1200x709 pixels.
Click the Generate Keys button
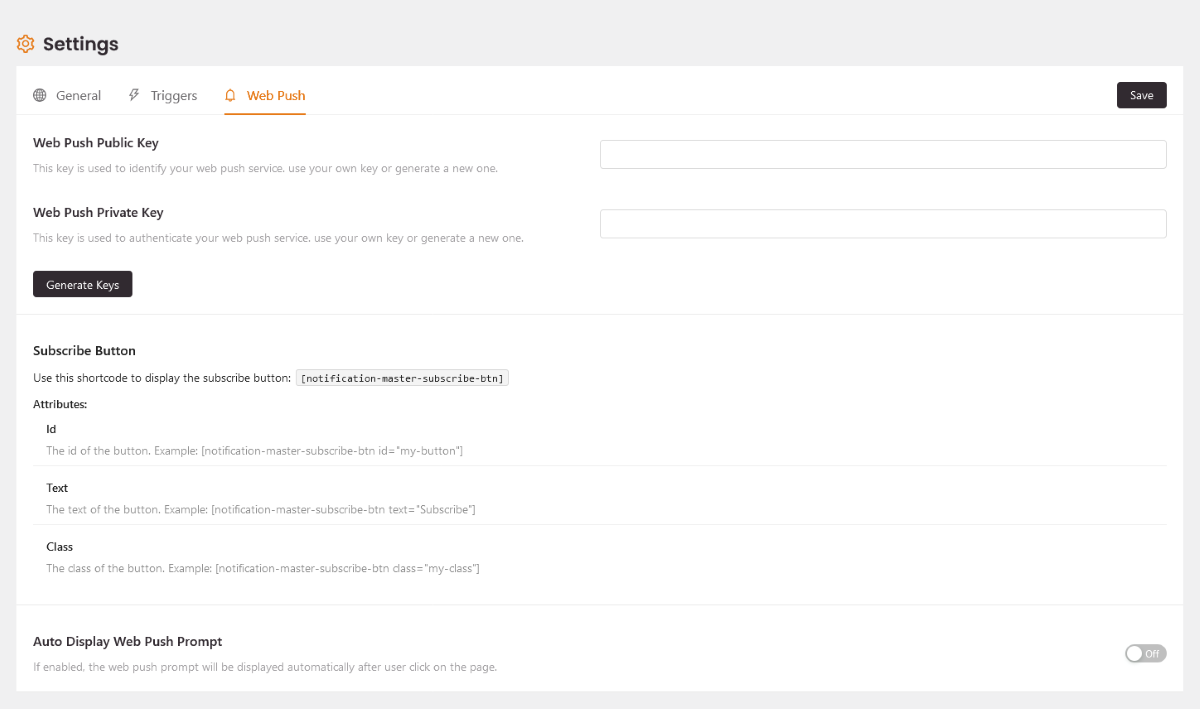click(83, 285)
